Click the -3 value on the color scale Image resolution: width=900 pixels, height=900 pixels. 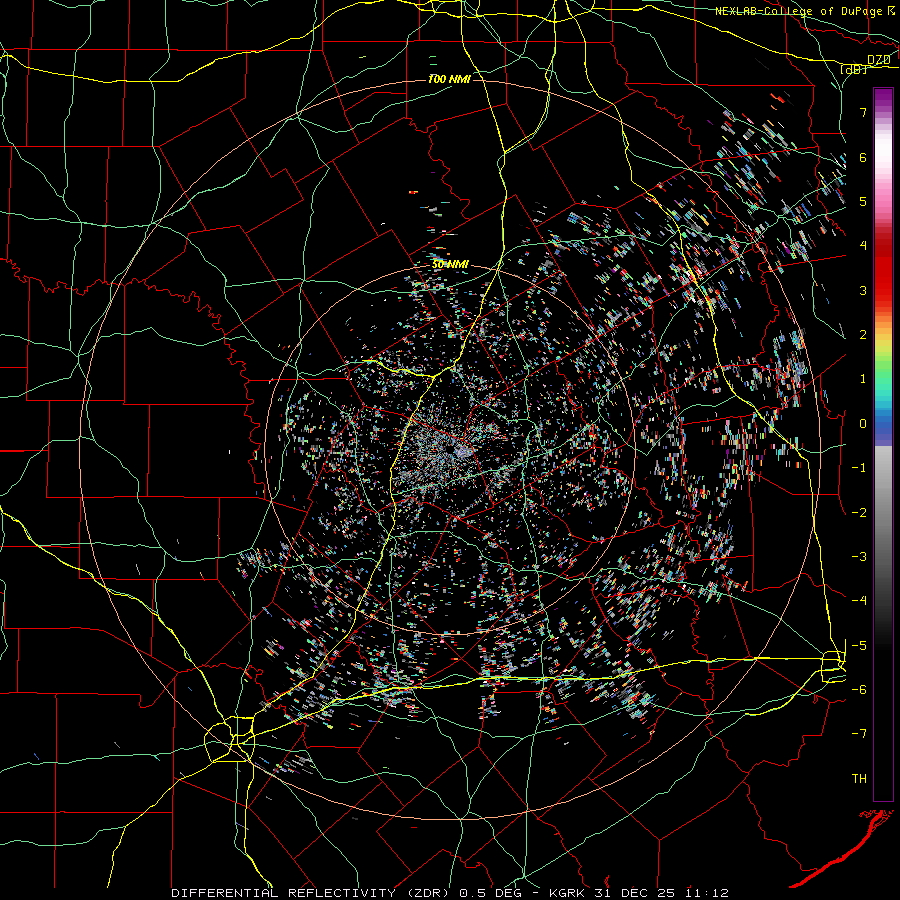pyautogui.click(x=859, y=557)
